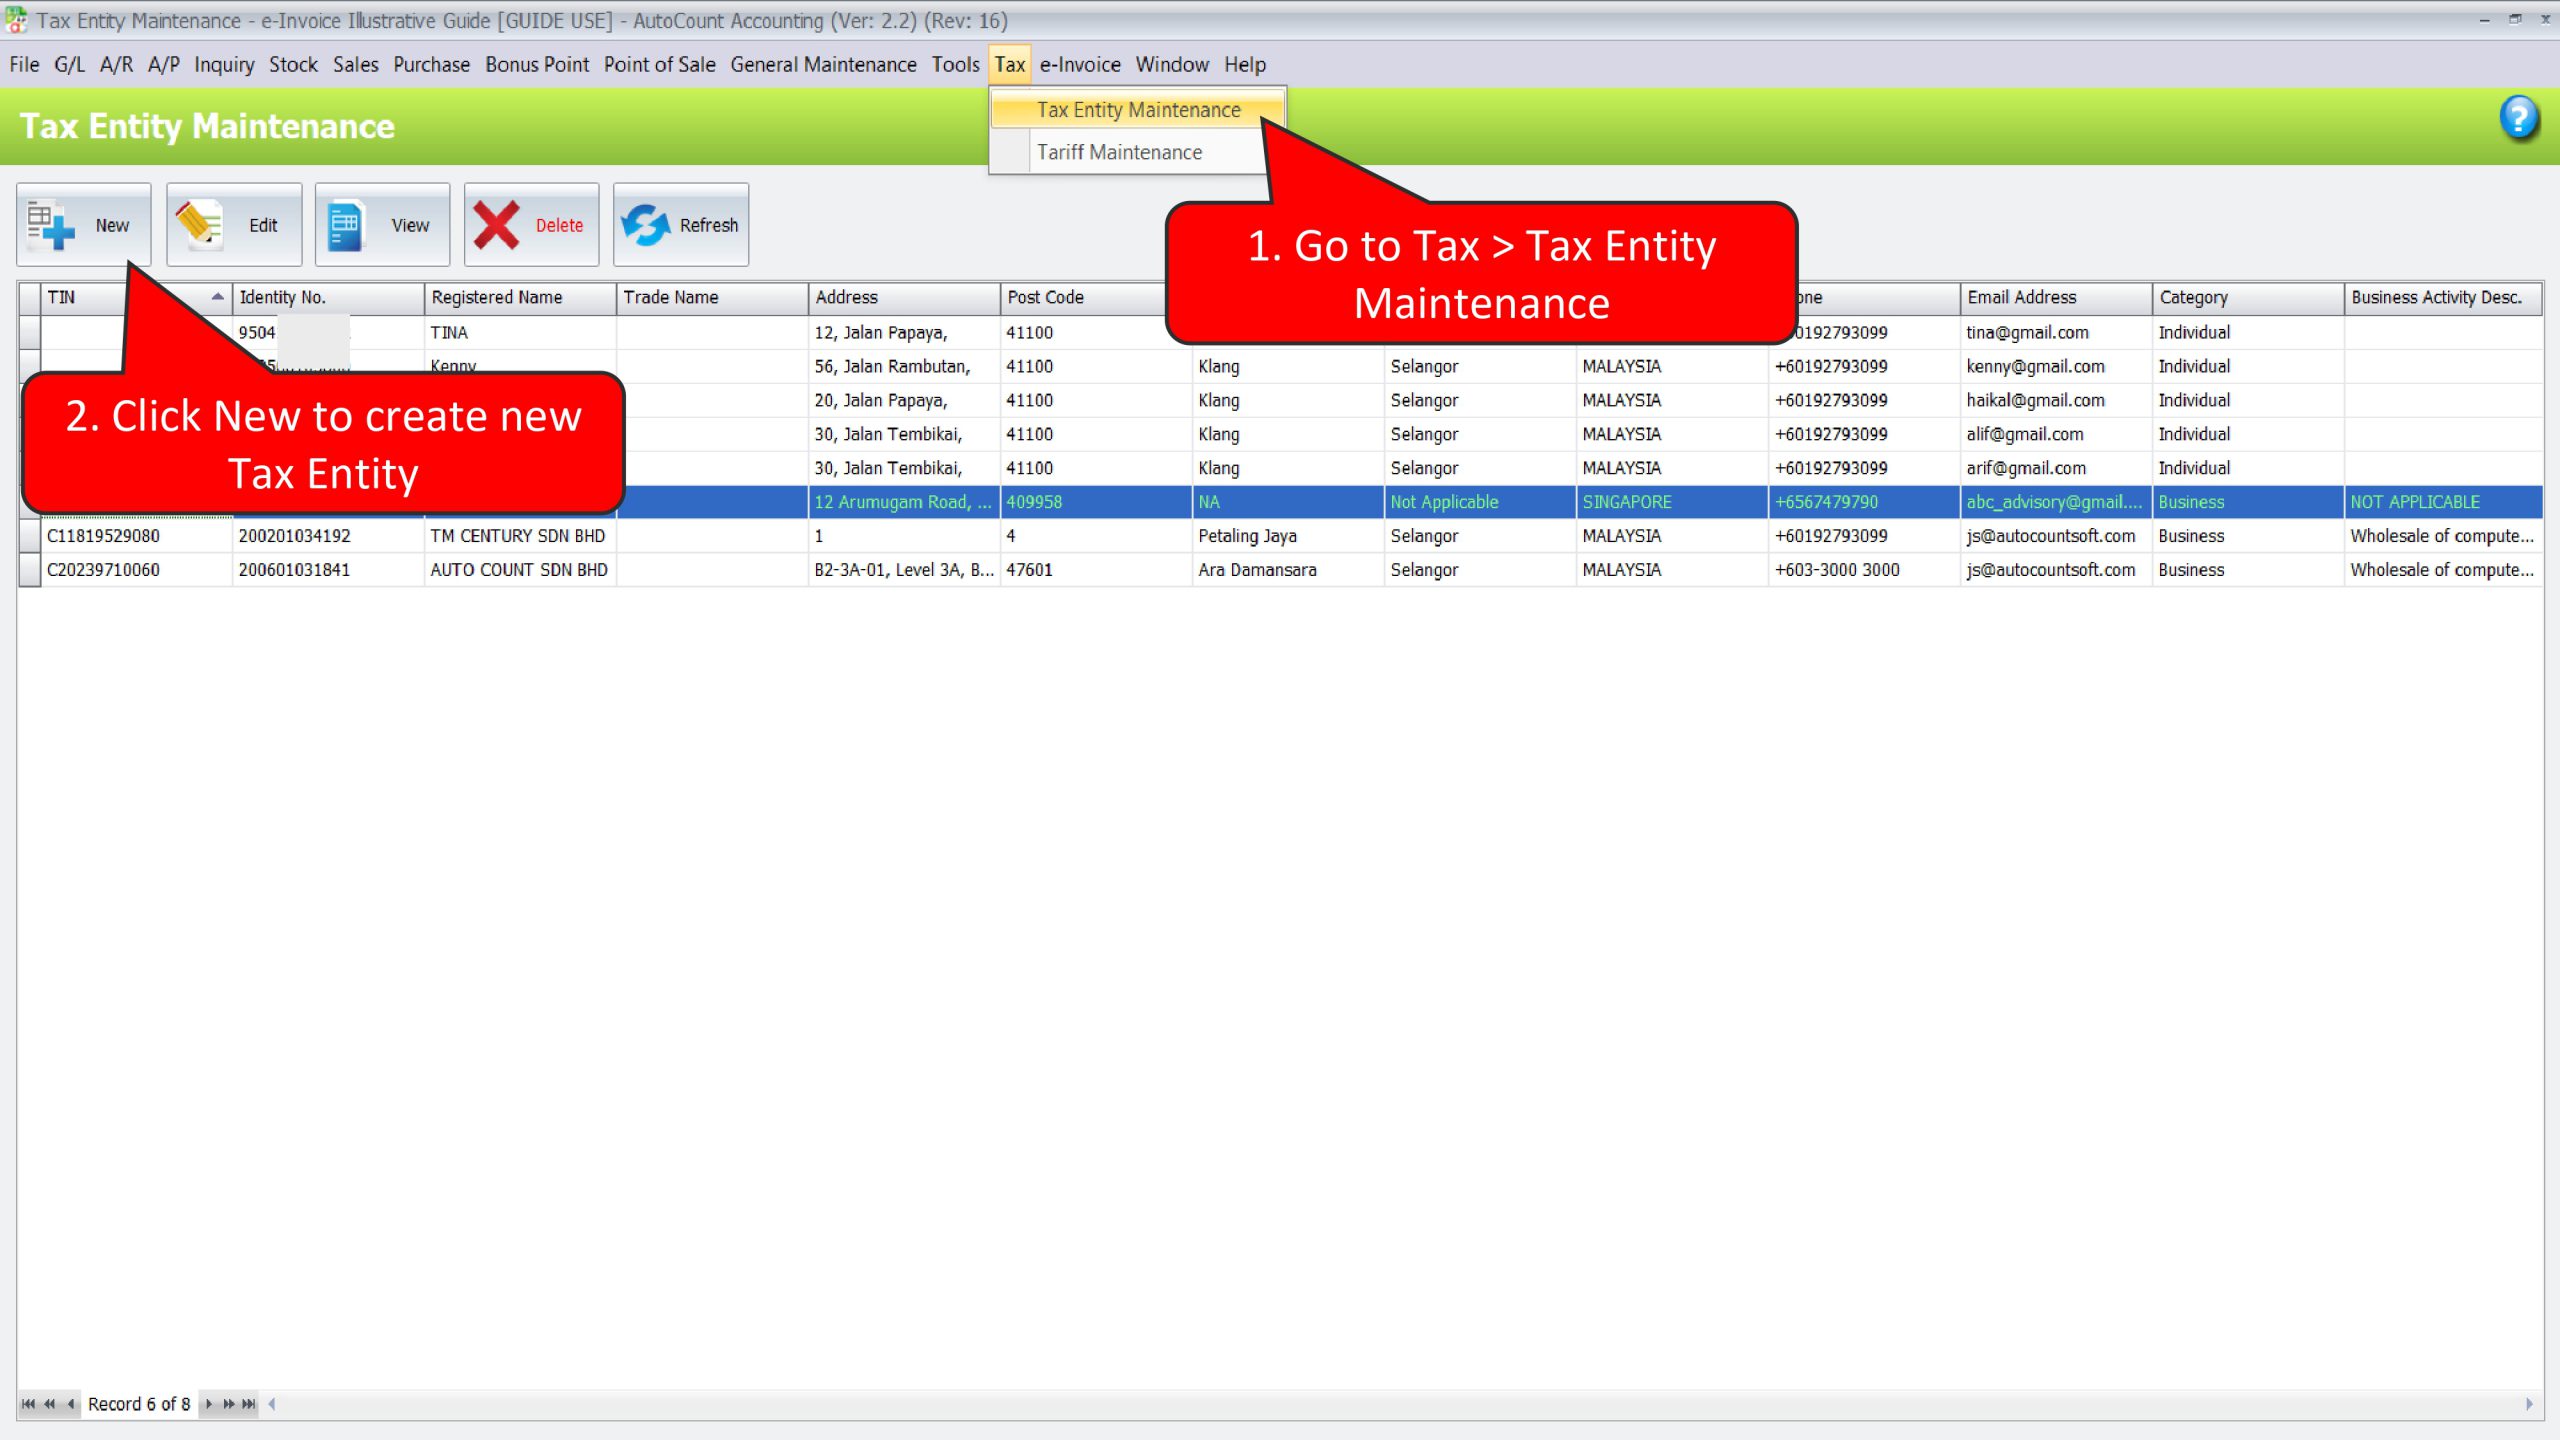
Task: Open the Stock menu
Action: tap(293, 65)
